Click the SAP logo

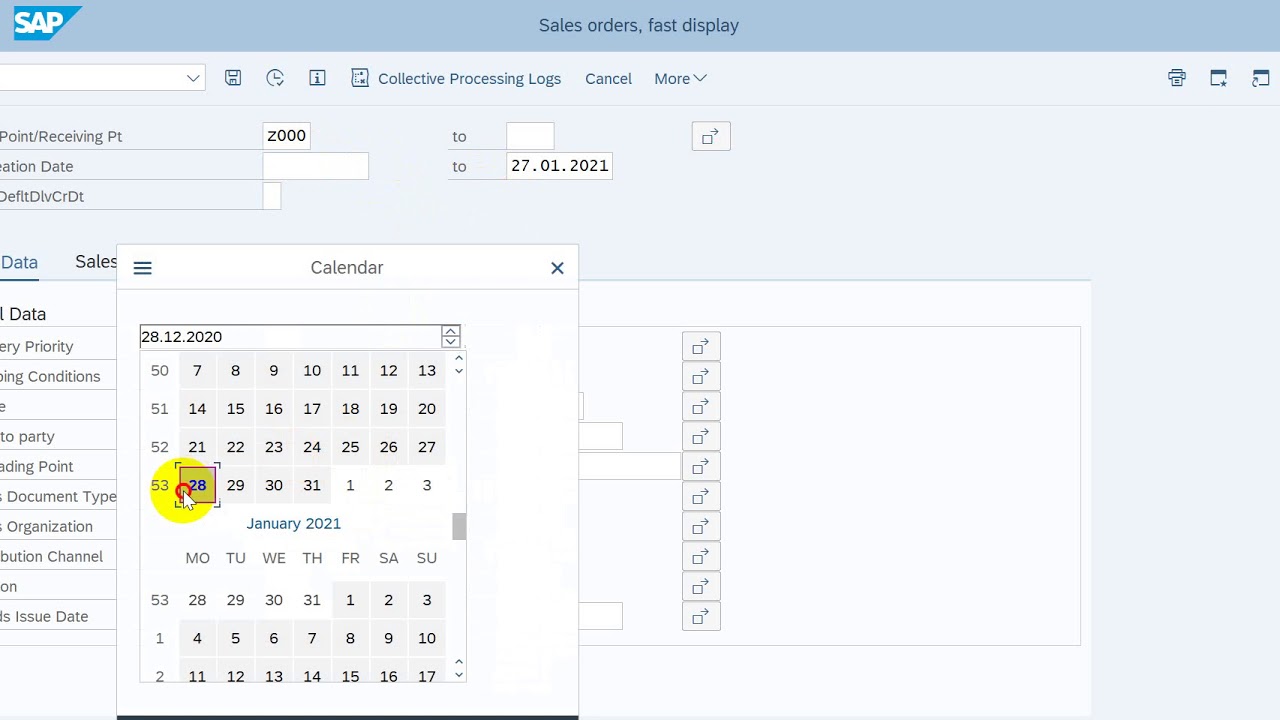point(47,22)
